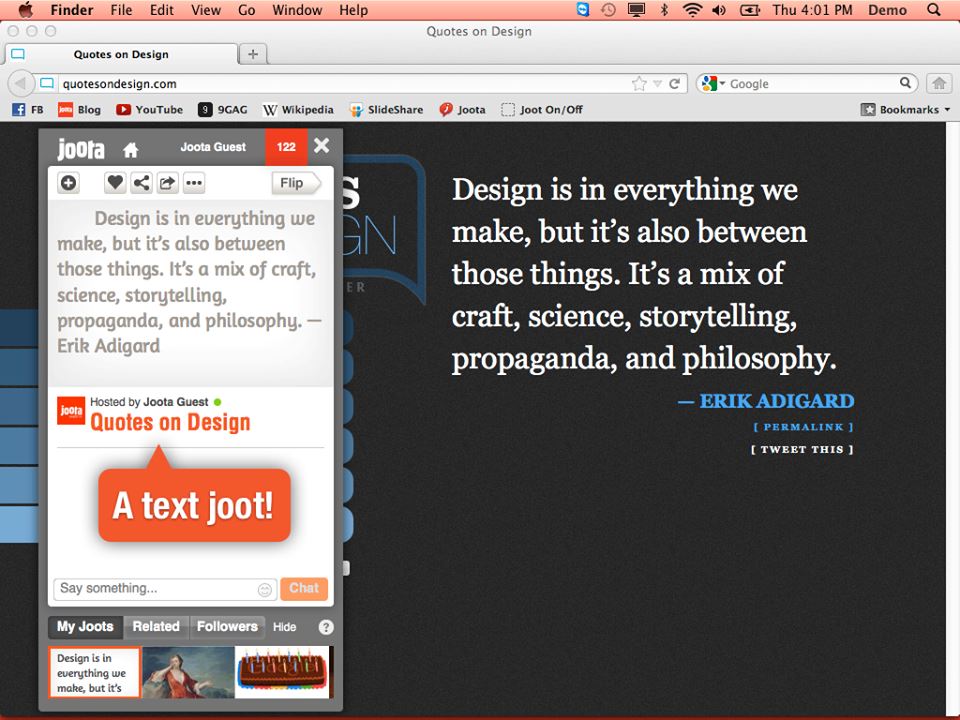The height and width of the screenshot is (720, 960).
Task: Open the File menu
Action: [x=121, y=10]
